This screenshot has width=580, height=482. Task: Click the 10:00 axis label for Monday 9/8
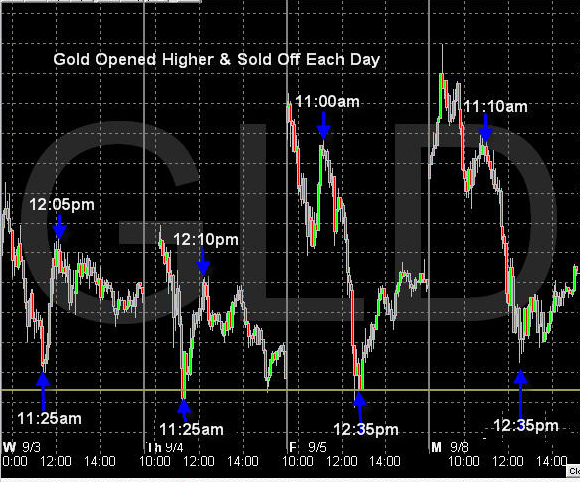coord(464,461)
